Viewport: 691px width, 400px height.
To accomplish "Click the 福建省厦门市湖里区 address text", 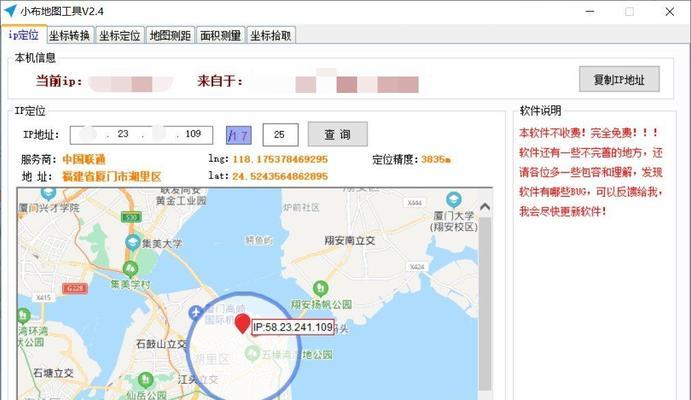I will [111, 177].
